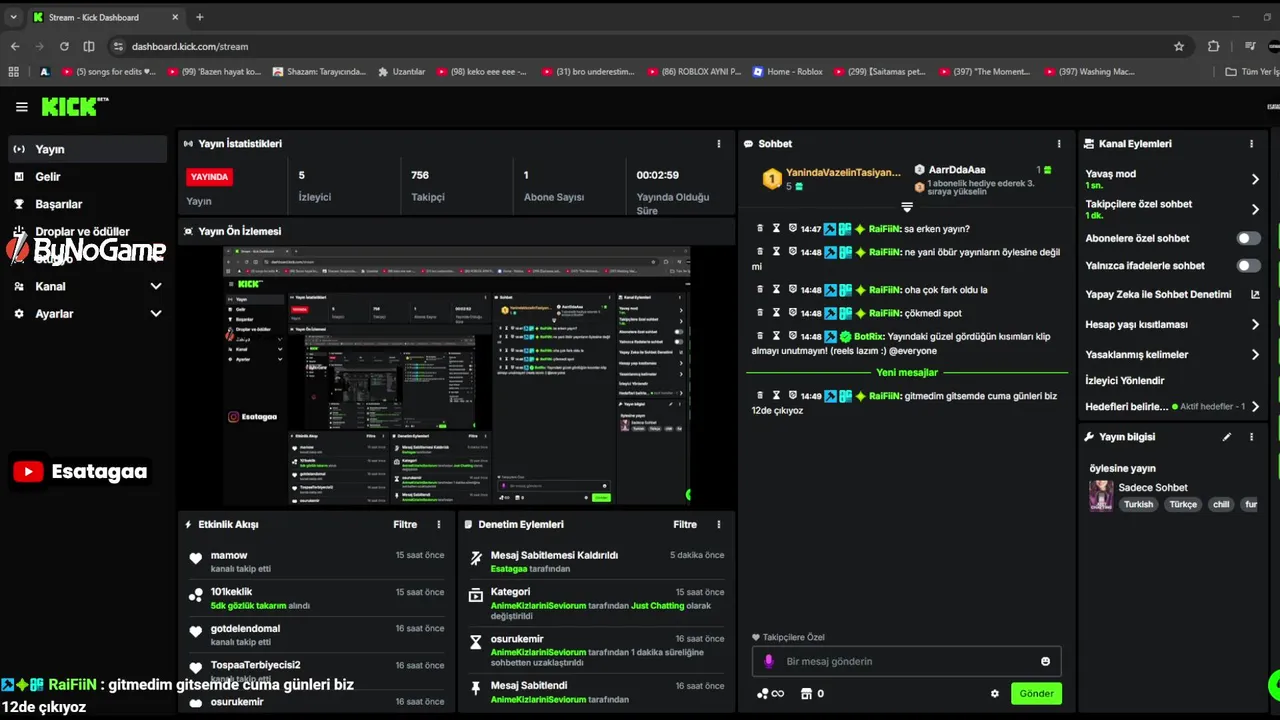Collapse the chat leaderboard with the down arrow
The image size is (1280, 720).
pos(907,207)
